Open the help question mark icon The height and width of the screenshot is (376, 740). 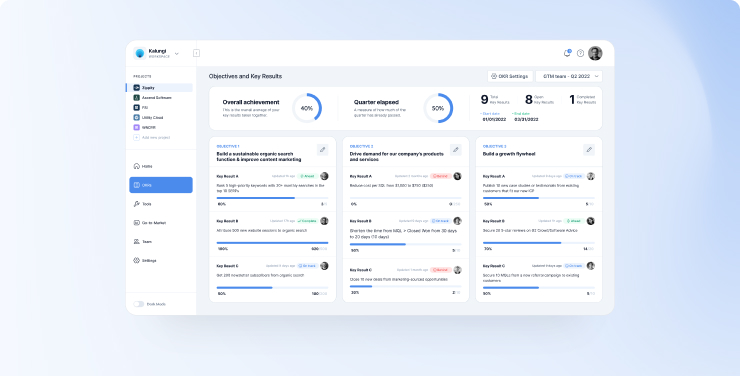pyautogui.click(x=580, y=53)
